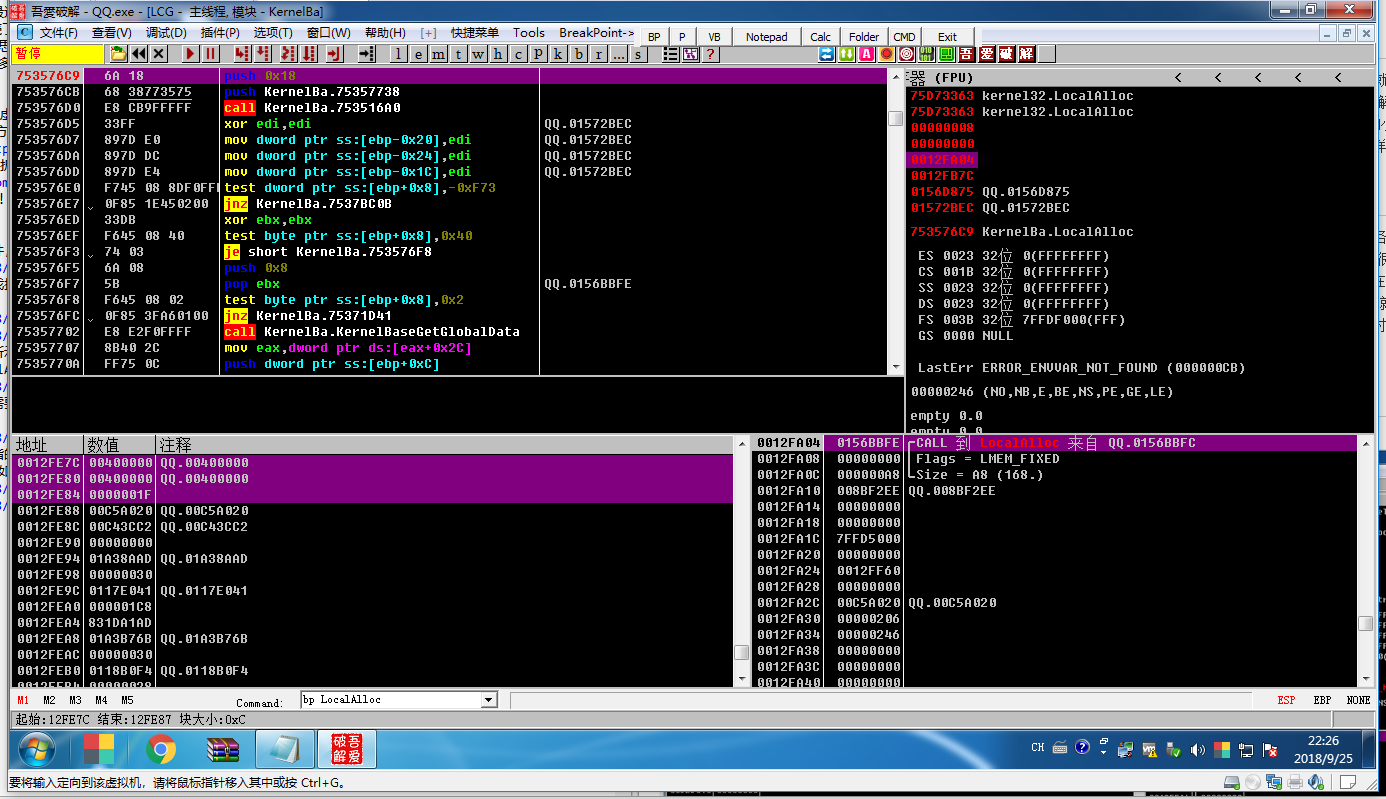Show Executable modules with e button

pos(418,54)
